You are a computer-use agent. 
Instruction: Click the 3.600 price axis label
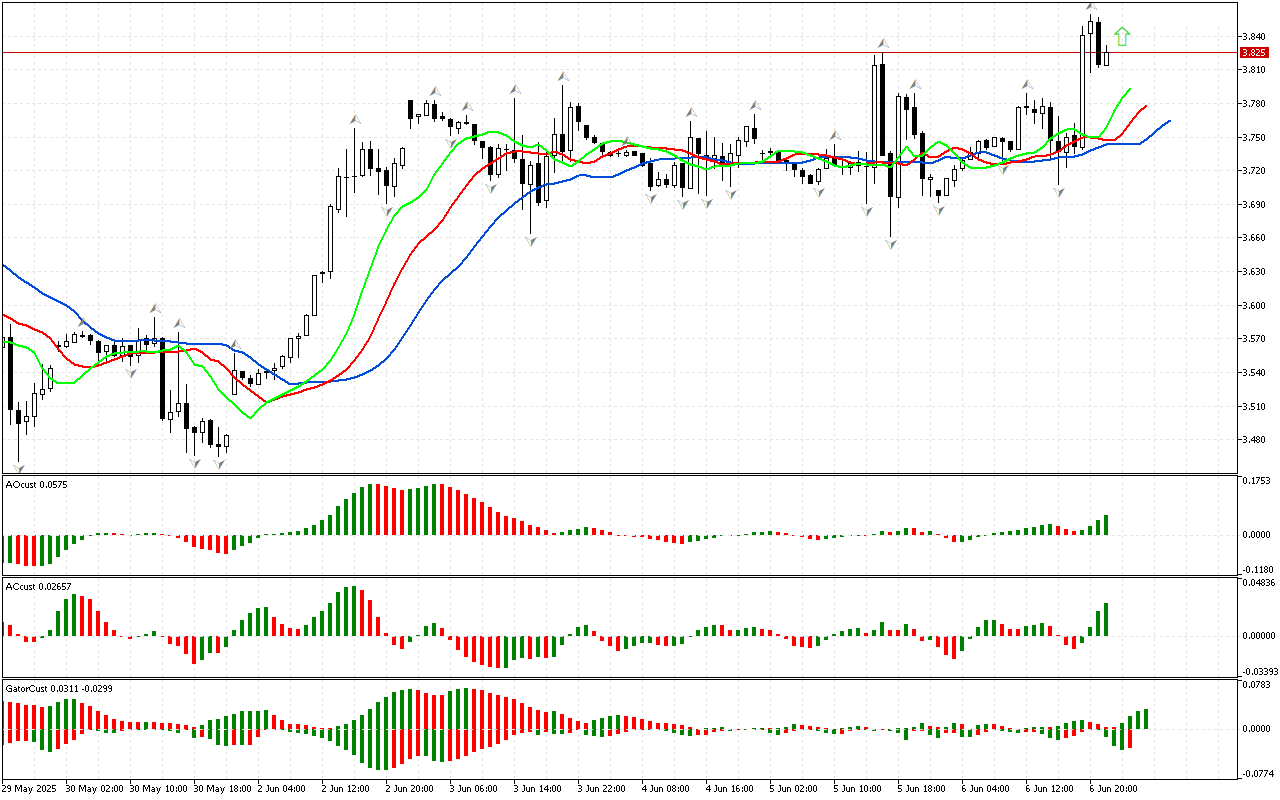[1253, 305]
